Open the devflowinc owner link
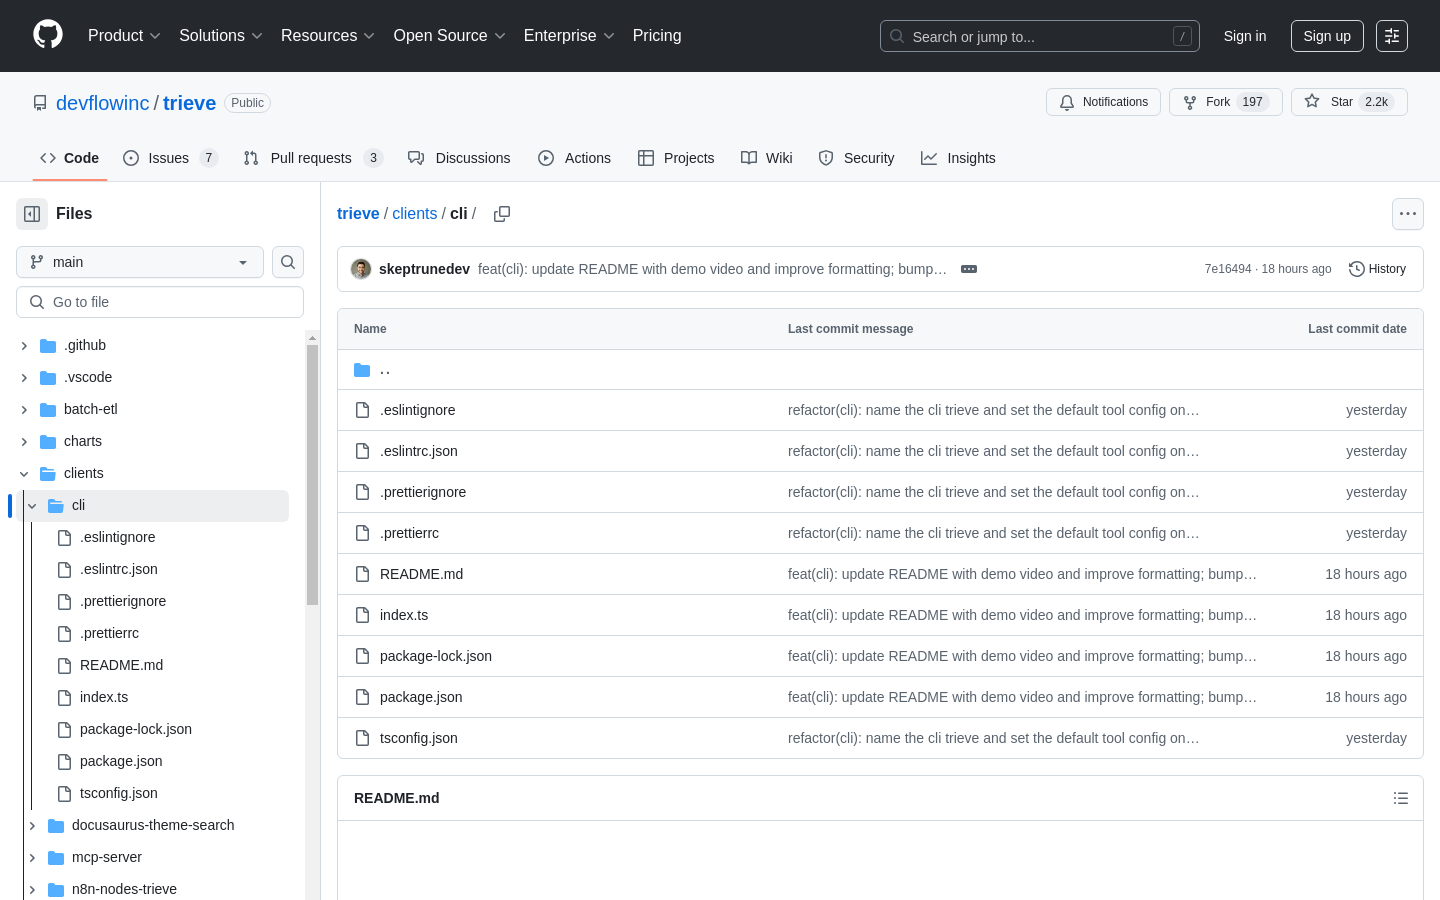 click(103, 103)
